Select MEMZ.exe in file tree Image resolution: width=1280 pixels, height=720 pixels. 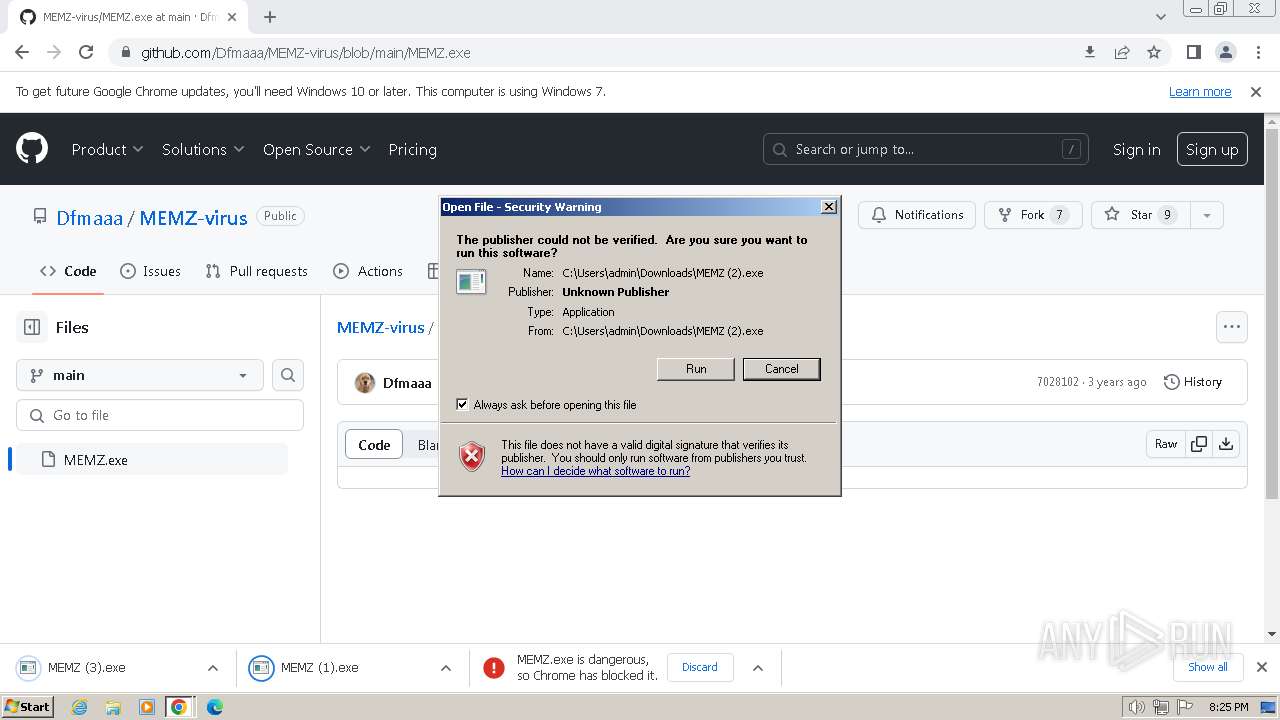tap(152, 460)
